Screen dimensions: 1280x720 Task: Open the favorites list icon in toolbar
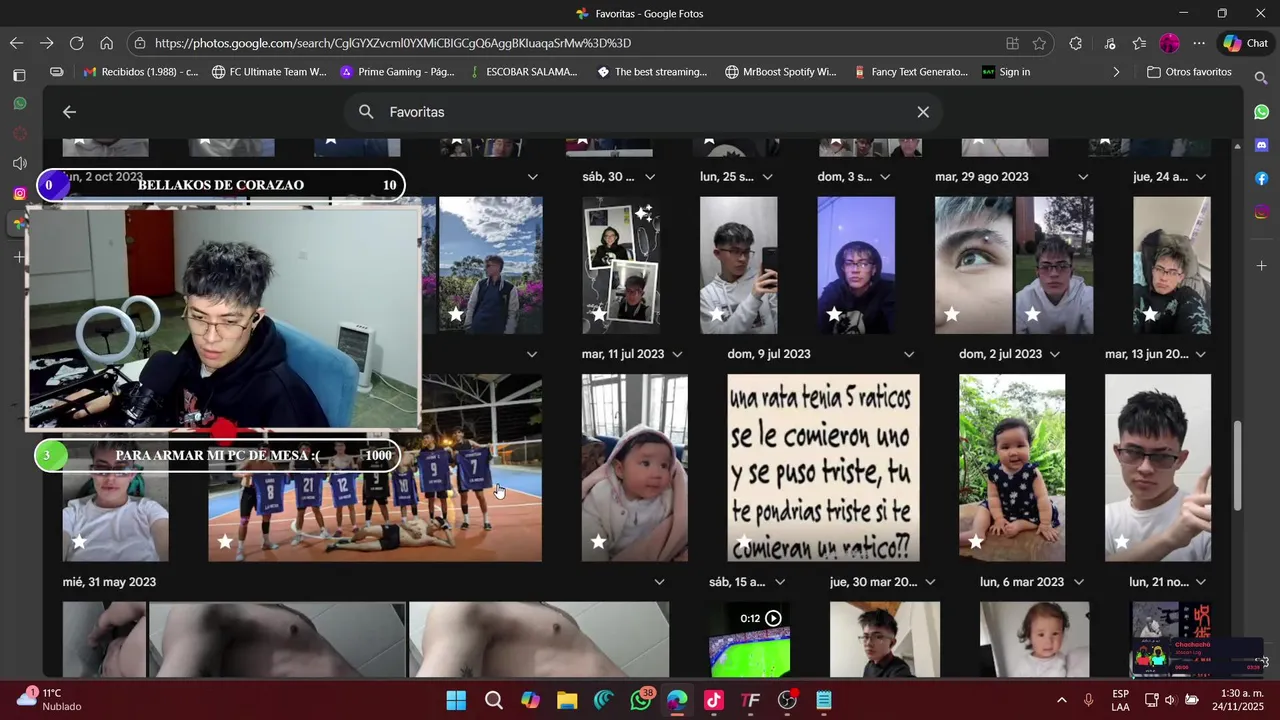point(1139,43)
